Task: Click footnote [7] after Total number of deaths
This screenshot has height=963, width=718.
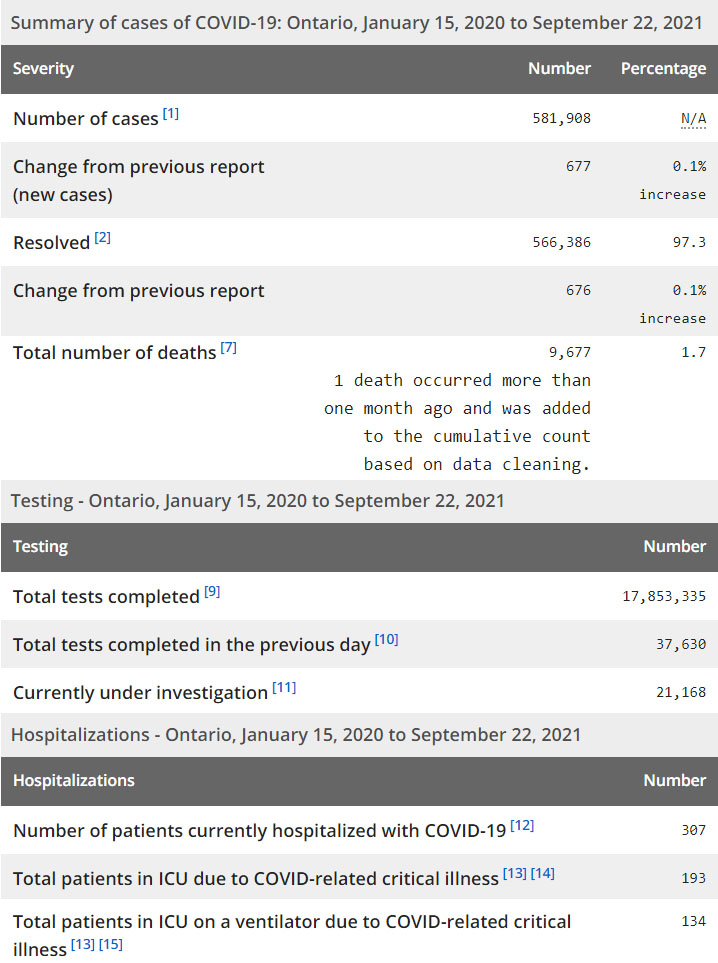Action: [x=228, y=348]
